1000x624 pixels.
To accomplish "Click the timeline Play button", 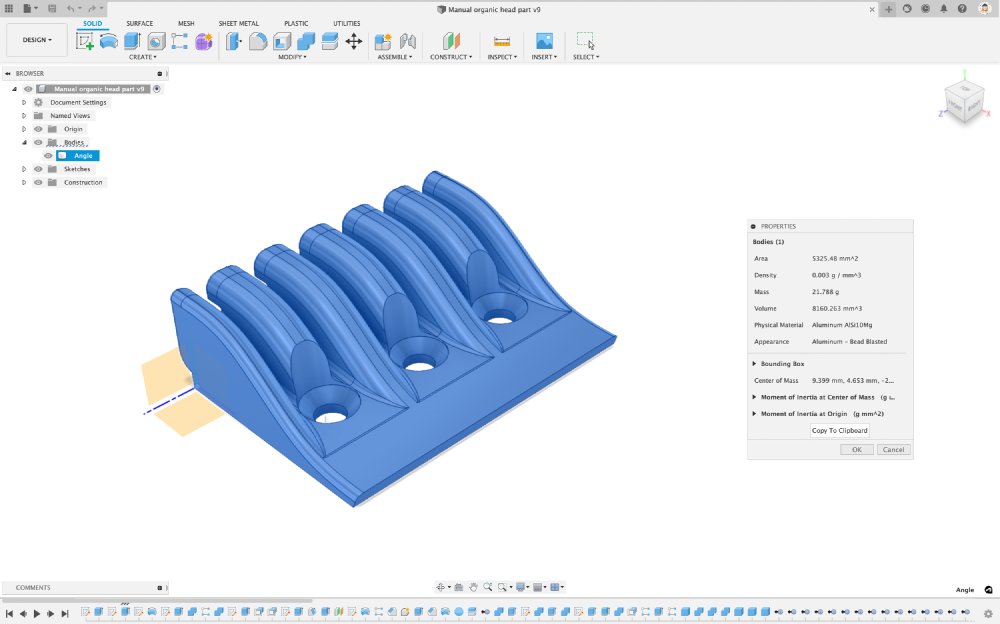I will point(37,613).
